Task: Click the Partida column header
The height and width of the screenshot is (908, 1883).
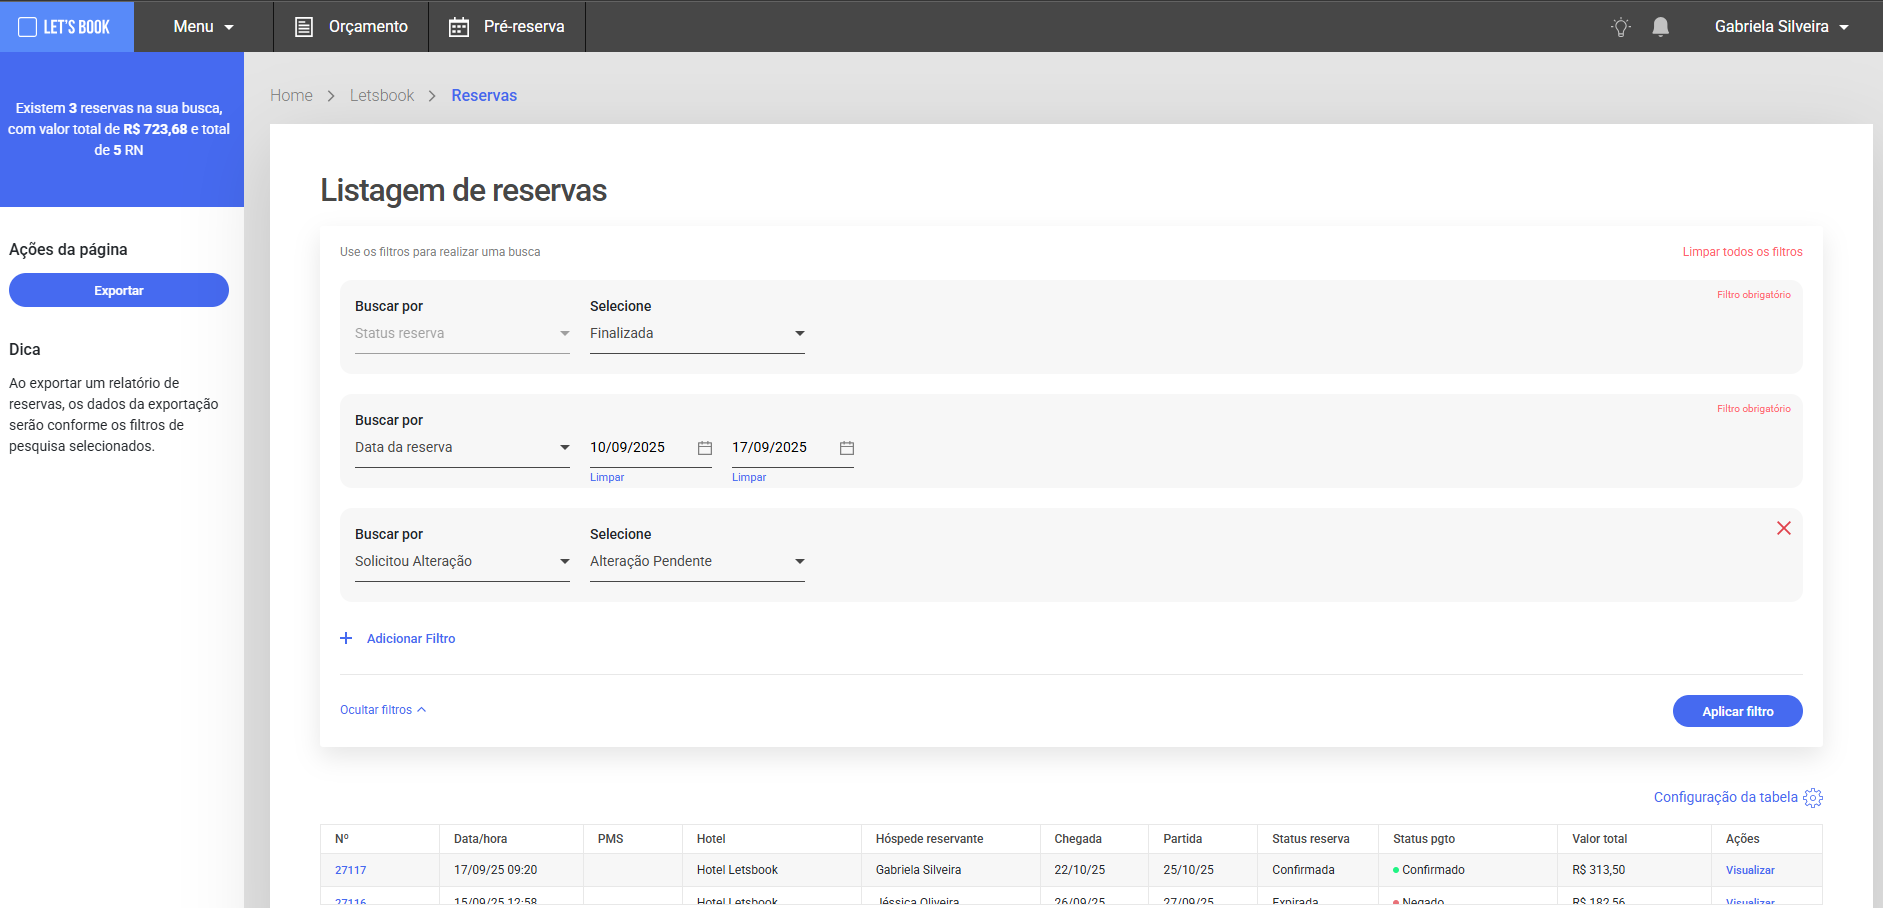Action: click(x=1203, y=839)
